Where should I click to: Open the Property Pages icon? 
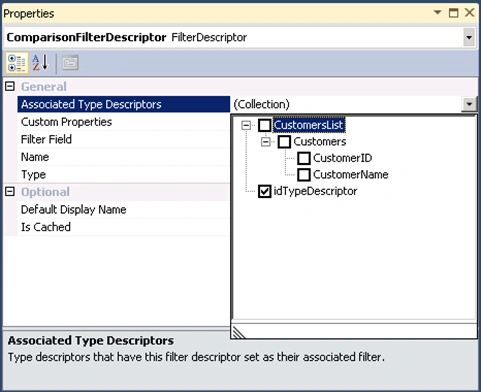click(70, 63)
